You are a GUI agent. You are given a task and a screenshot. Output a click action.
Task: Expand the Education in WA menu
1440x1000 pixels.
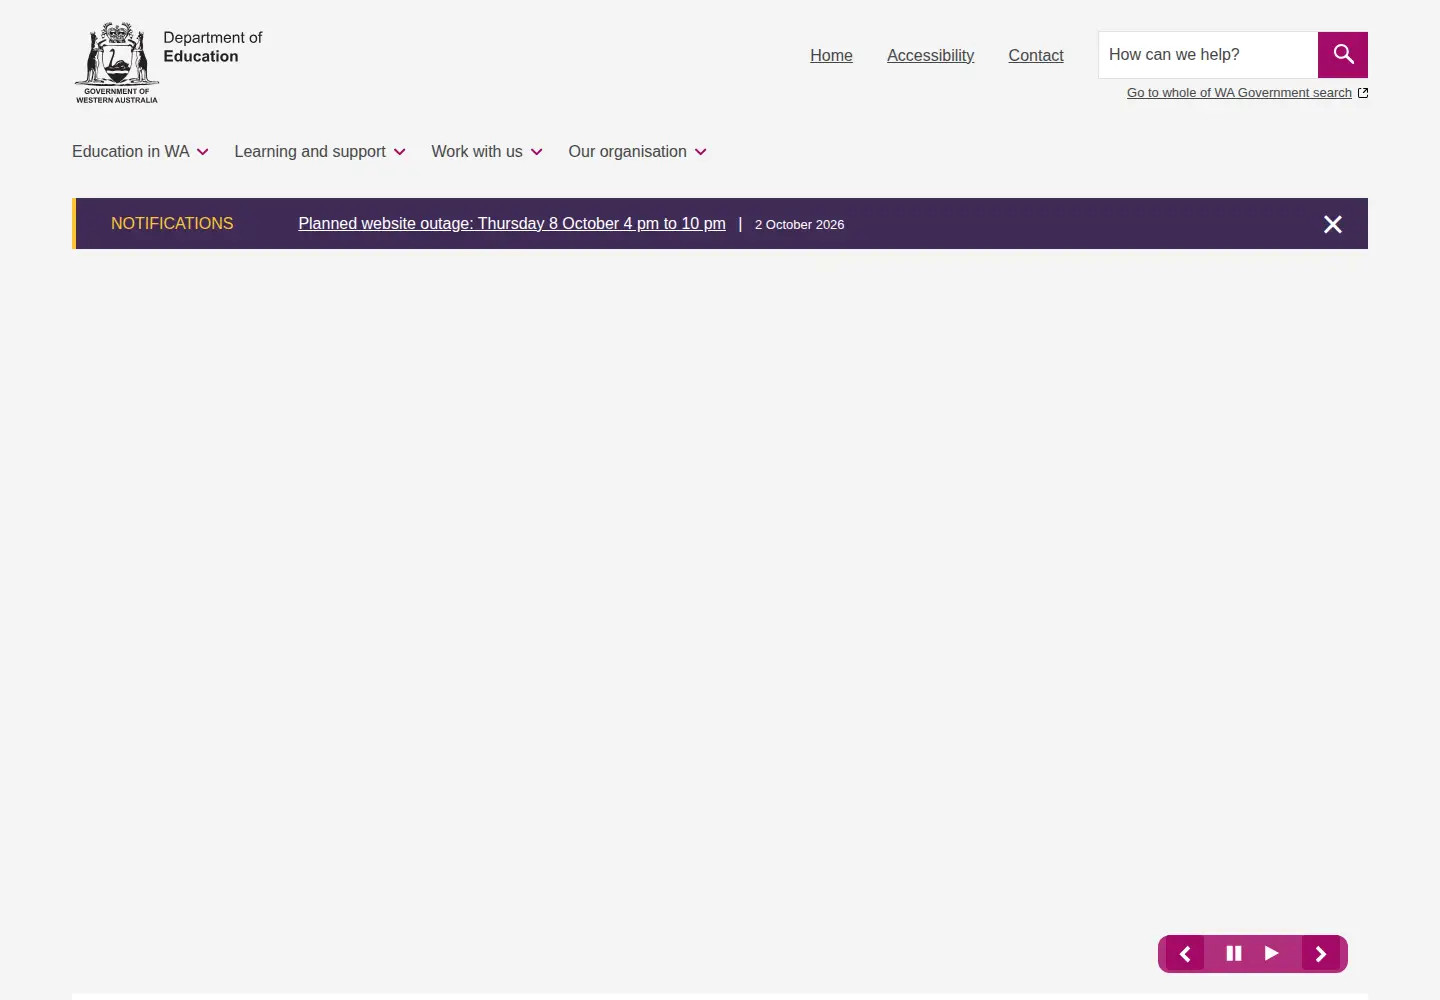click(x=140, y=152)
